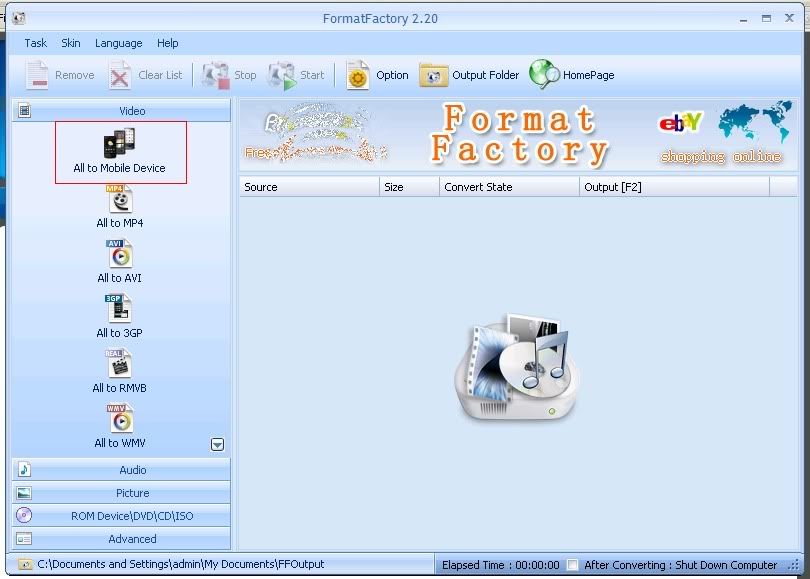Click the Stop button label

click(245, 75)
